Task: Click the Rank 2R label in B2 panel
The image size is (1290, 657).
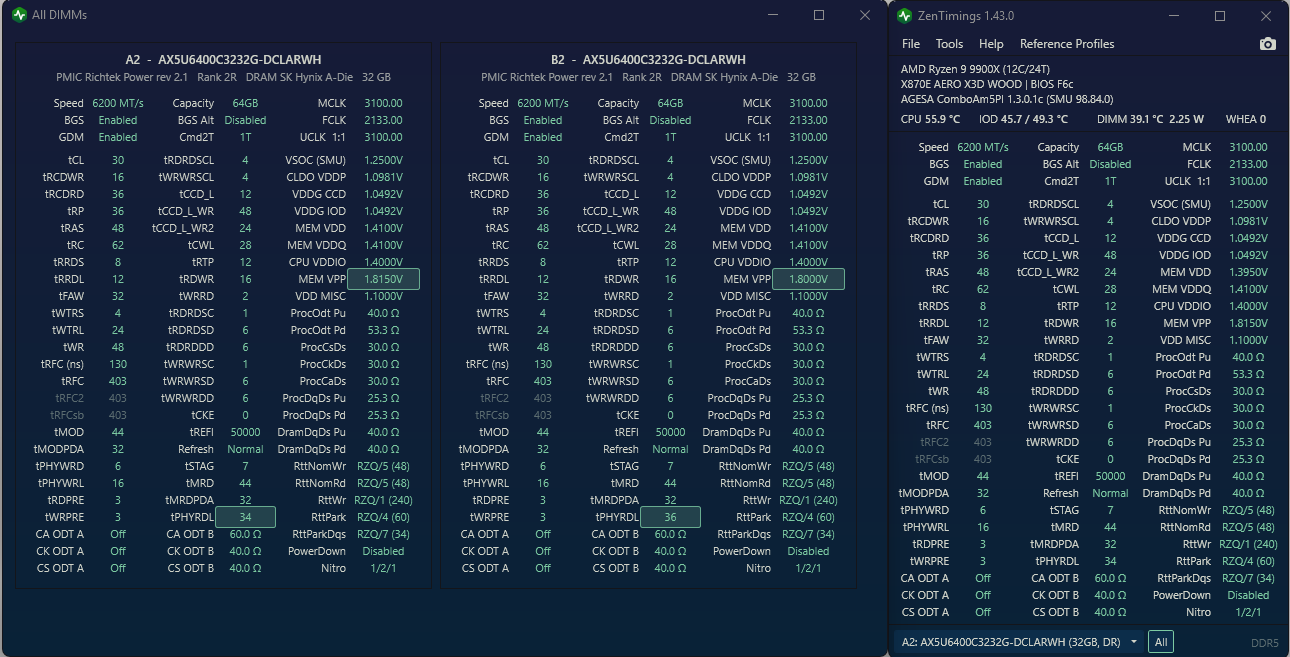Action: 642,77
